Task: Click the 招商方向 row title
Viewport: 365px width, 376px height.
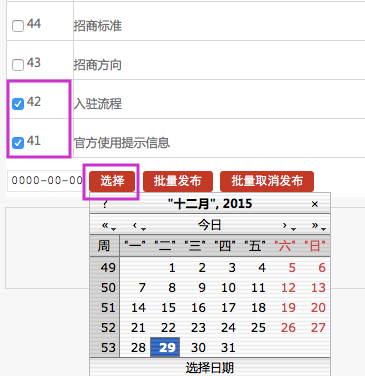Action: click(98, 65)
